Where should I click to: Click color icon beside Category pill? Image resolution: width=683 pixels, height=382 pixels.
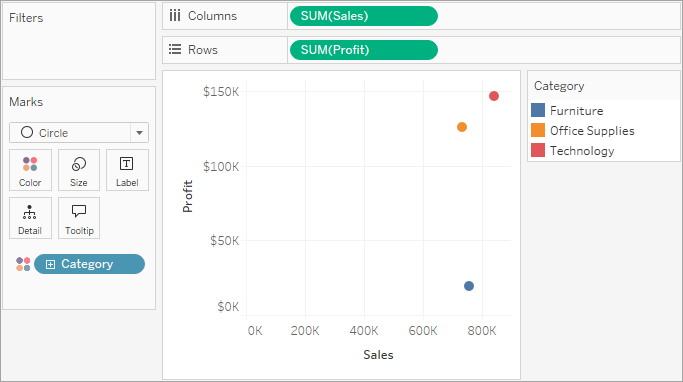point(23,264)
